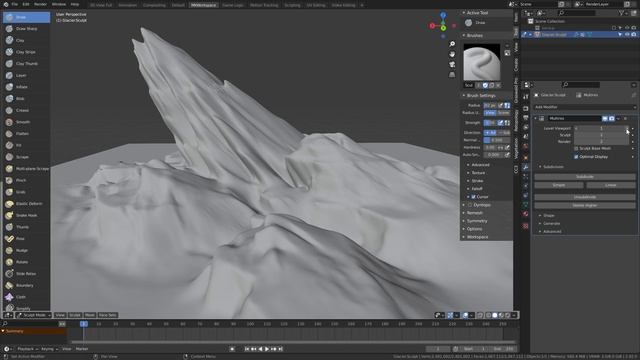Click the Unsubdivide button
Screen dimensions: 640x360
(585, 197)
